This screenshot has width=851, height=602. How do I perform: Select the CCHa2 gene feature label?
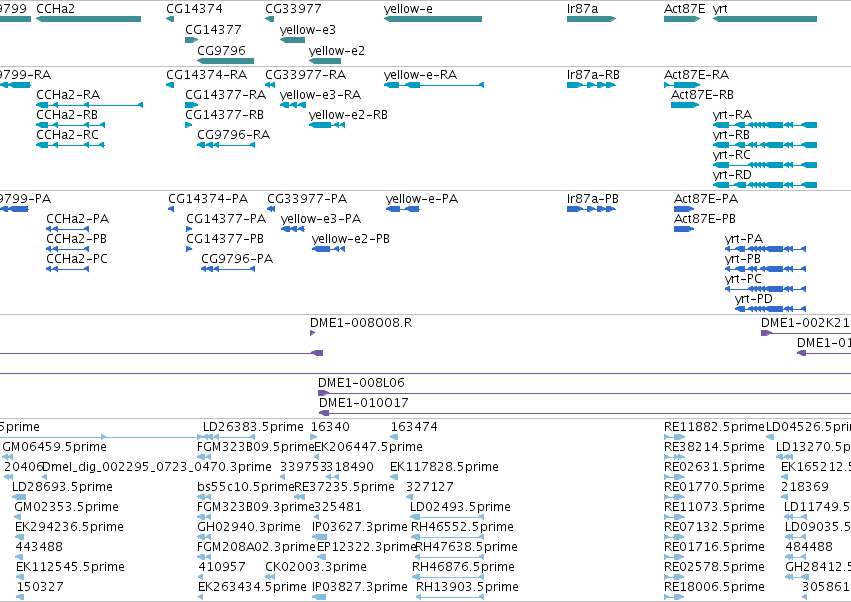click(x=55, y=9)
